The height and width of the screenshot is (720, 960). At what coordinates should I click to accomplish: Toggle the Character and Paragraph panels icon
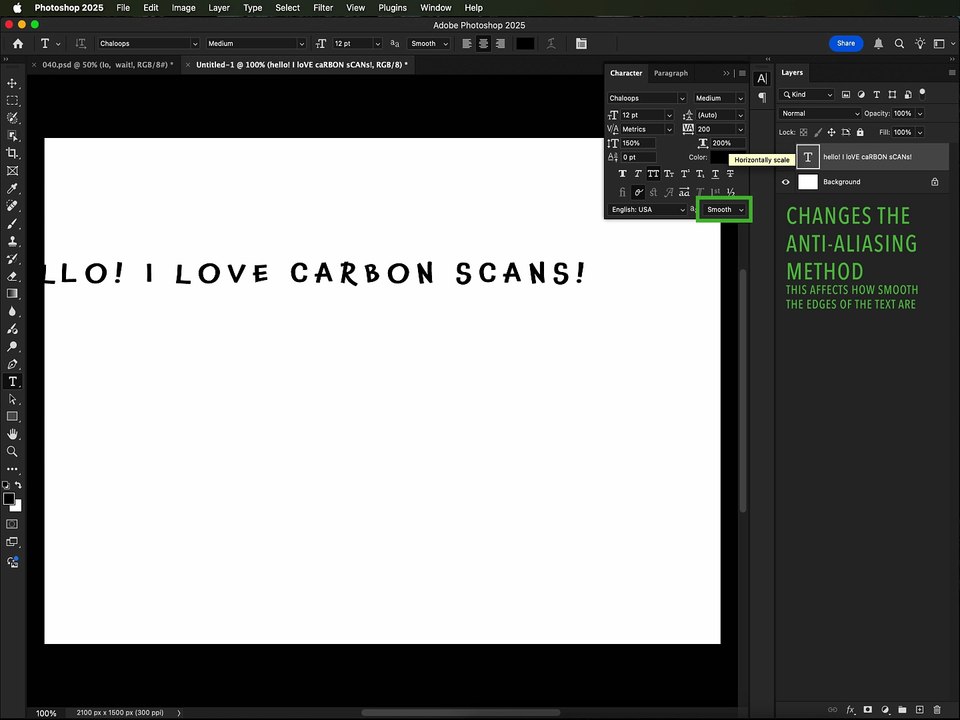581,43
